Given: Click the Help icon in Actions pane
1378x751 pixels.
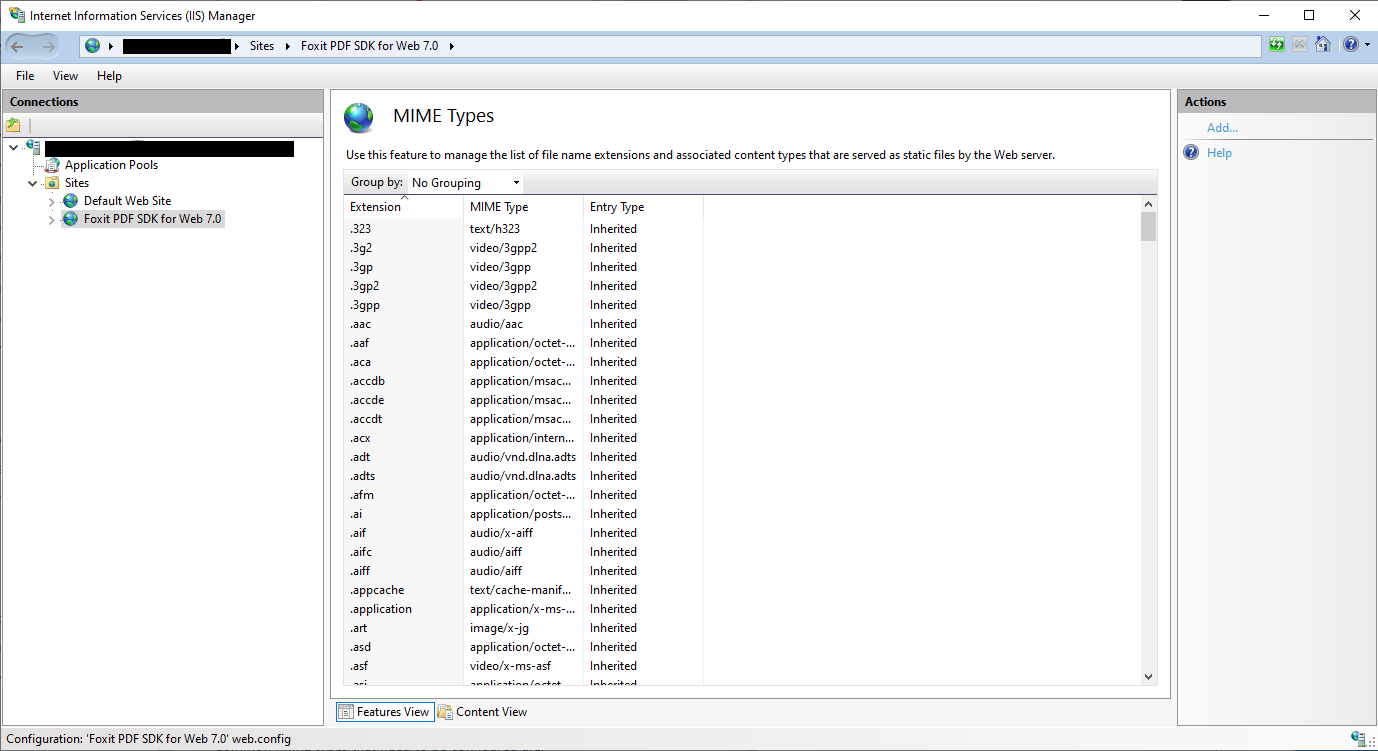Looking at the screenshot, I should tap(1191, 153).
